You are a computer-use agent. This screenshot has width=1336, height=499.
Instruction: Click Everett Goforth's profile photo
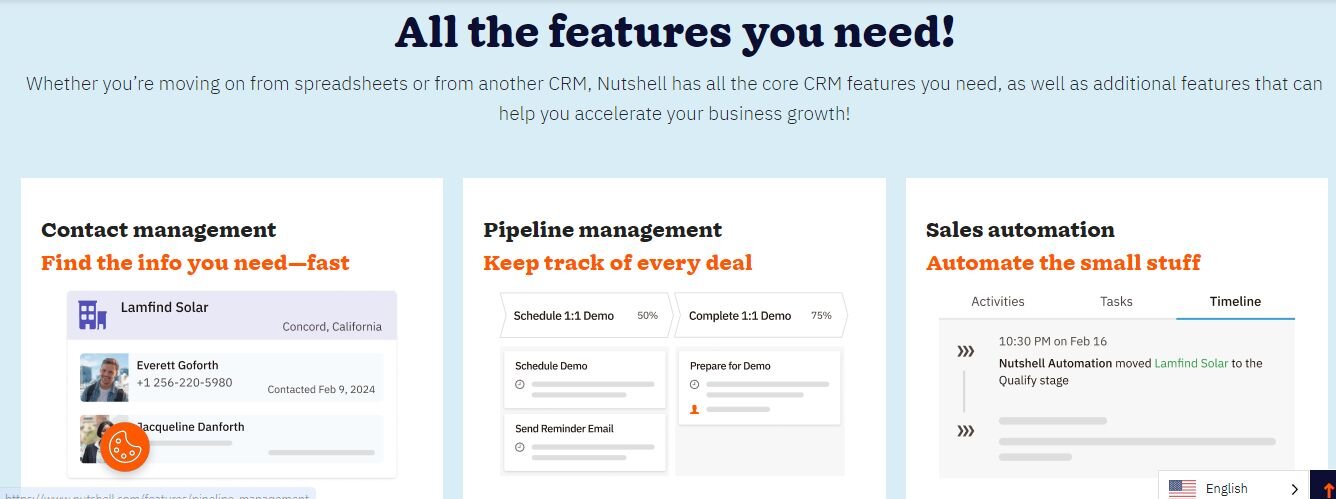click(x=104, y=377)
